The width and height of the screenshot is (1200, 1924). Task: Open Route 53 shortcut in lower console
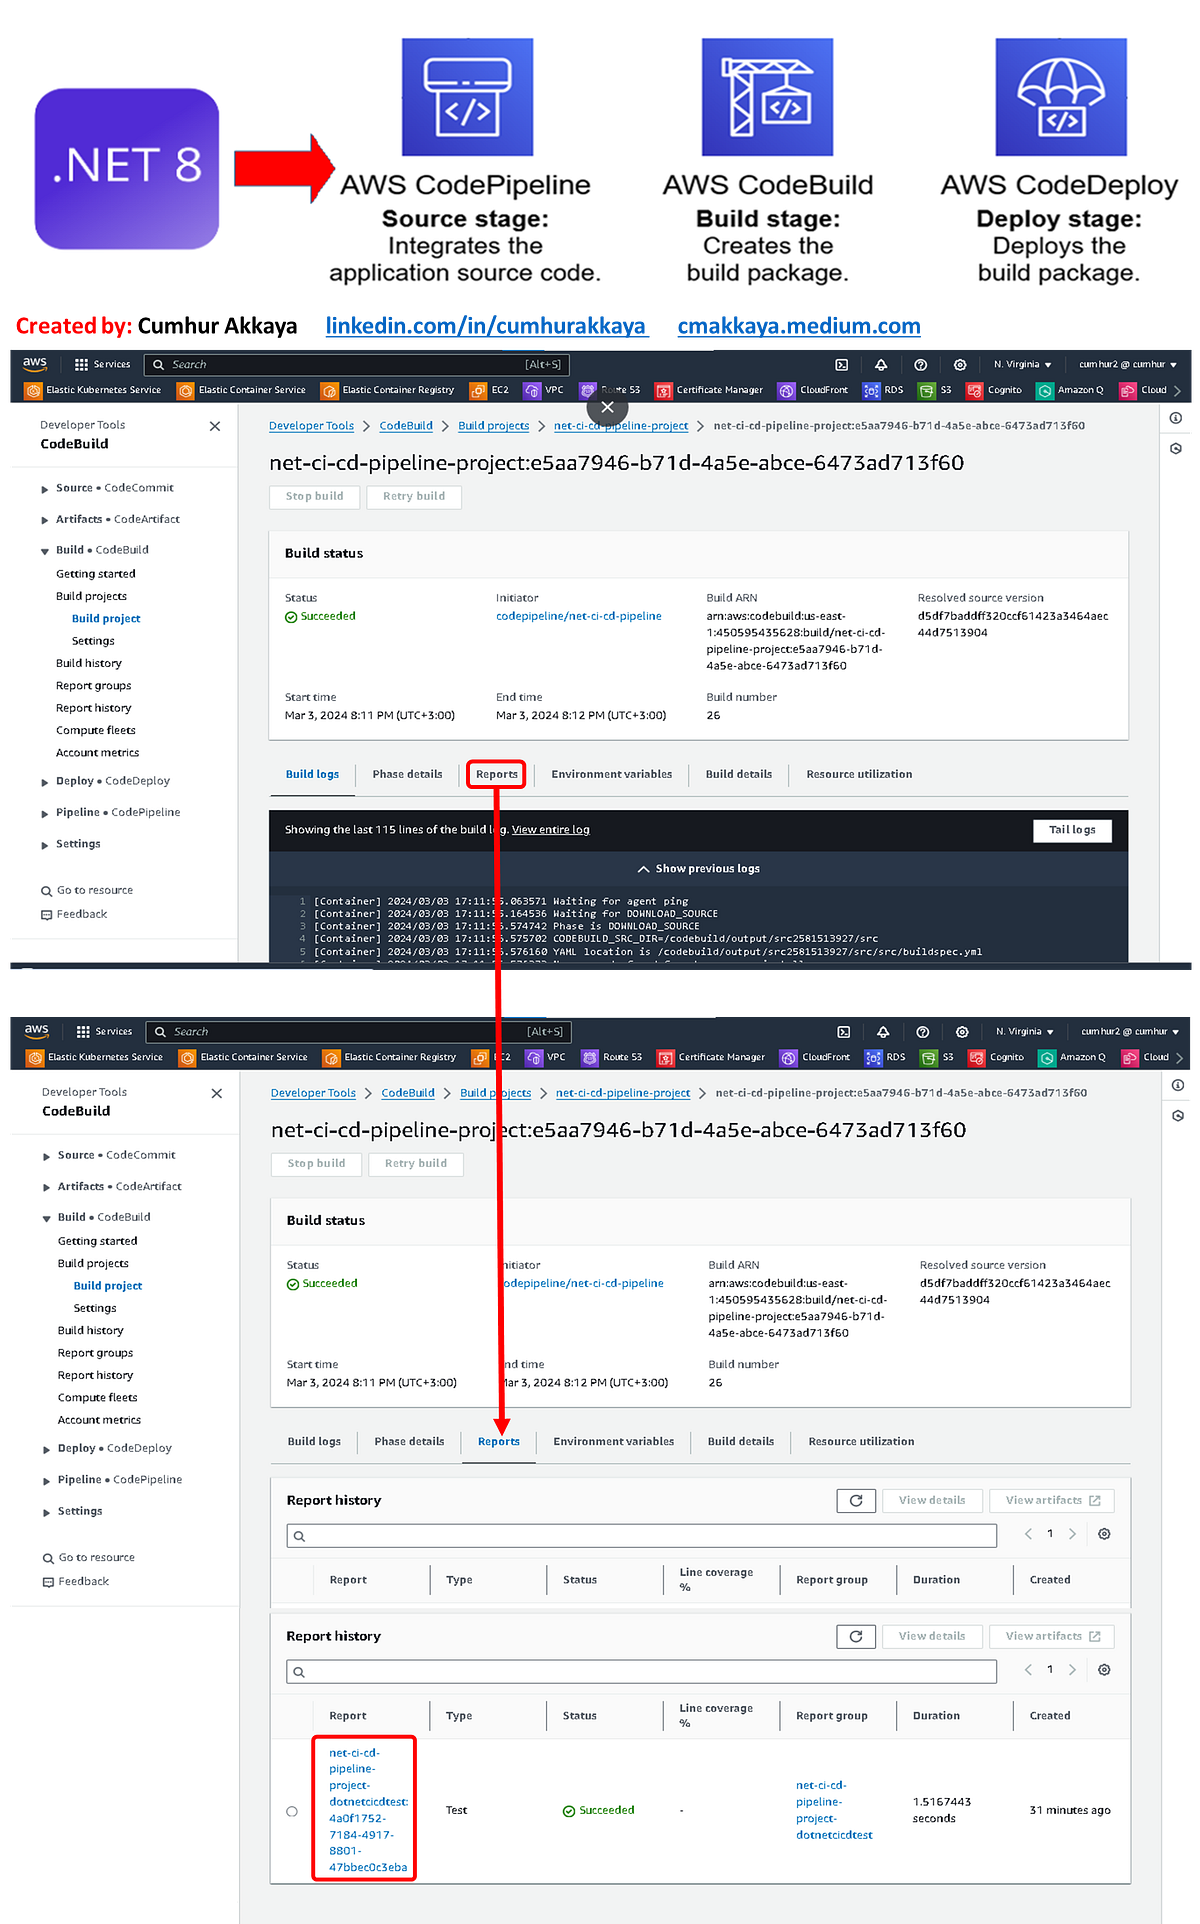[612, 1057]
